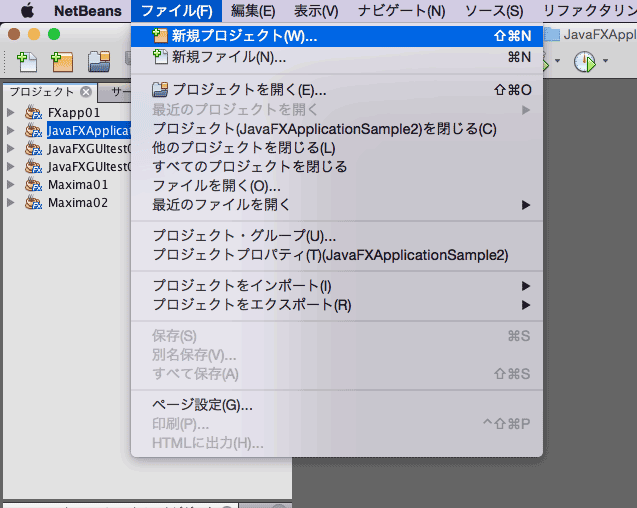Click the Maxima01 project icon
The image size is (637, 508).
33,185
